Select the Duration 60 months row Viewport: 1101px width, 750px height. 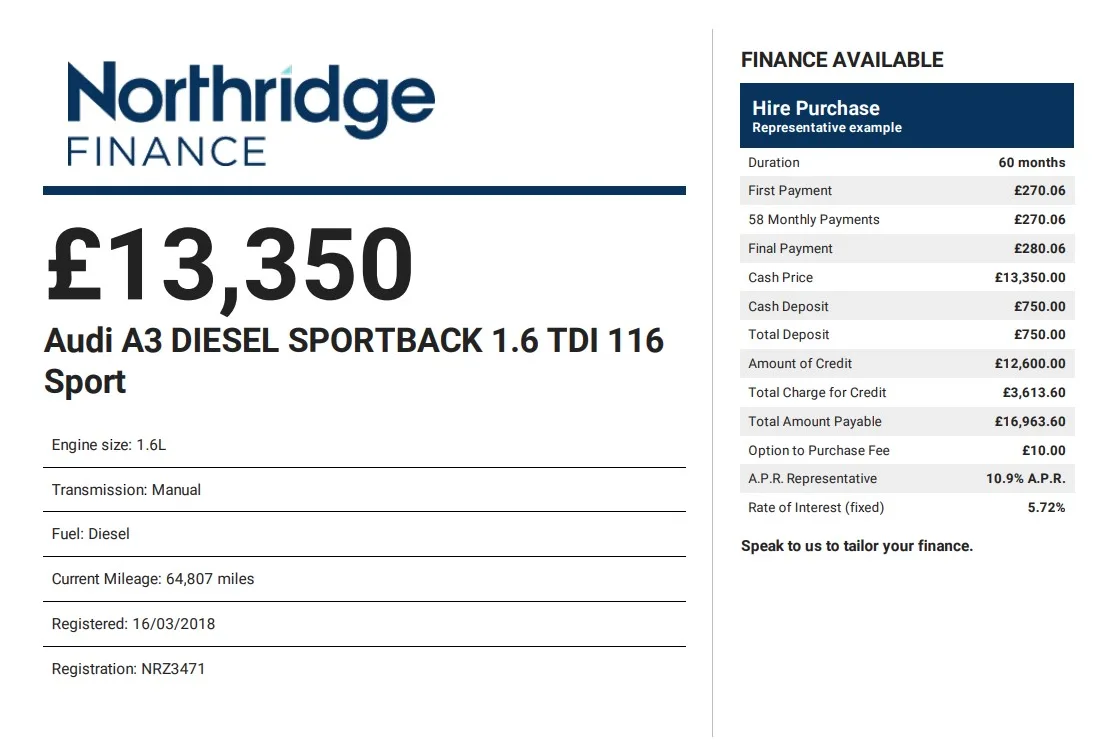906,162
